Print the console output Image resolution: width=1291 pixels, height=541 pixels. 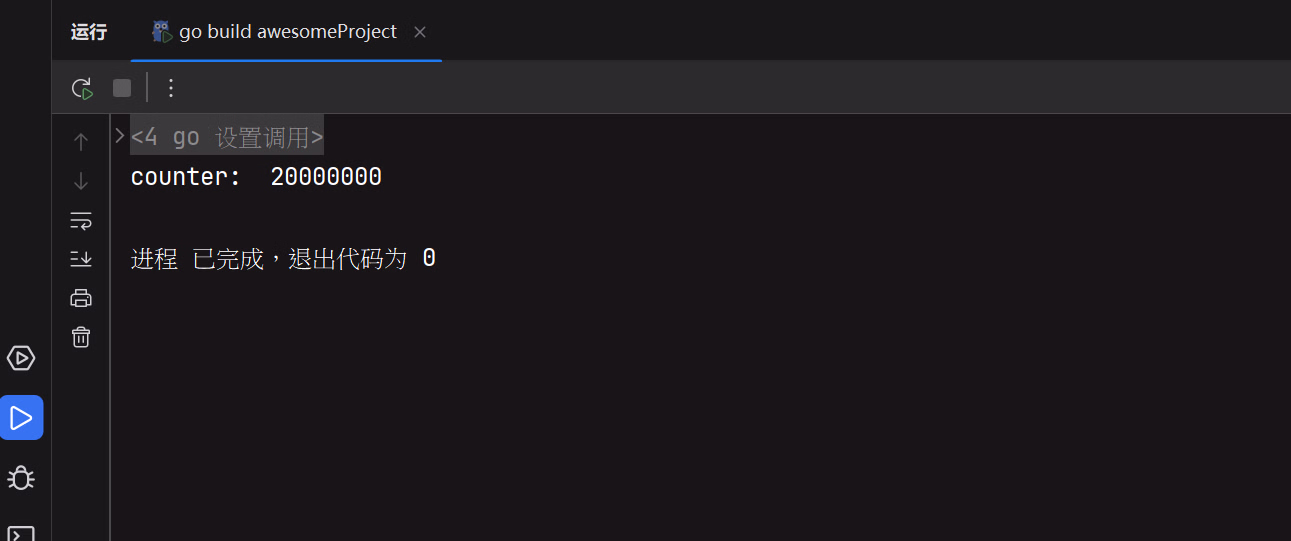pyautogui.click(x=81, y=298)
